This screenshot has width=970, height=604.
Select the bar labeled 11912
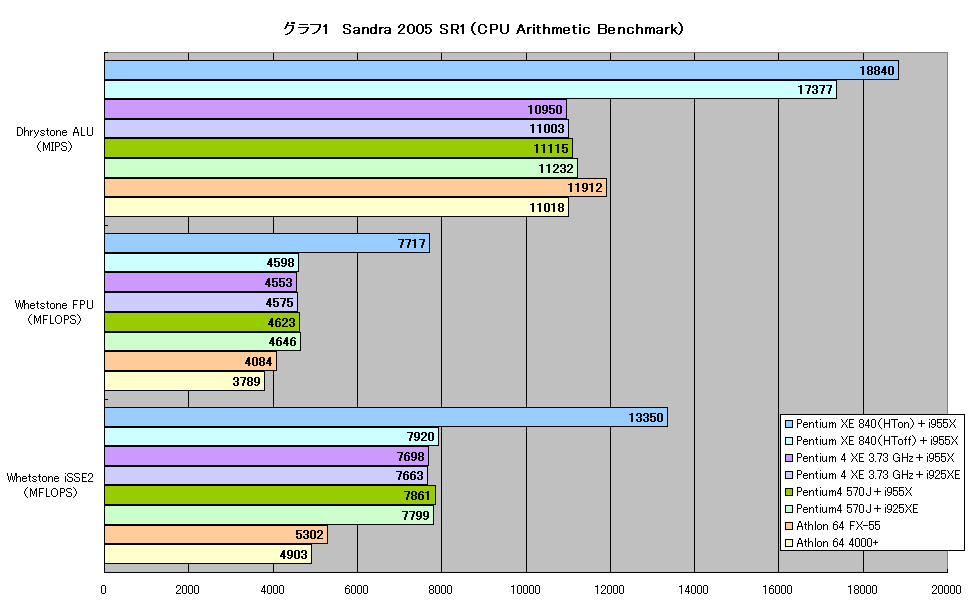point(355,188)
